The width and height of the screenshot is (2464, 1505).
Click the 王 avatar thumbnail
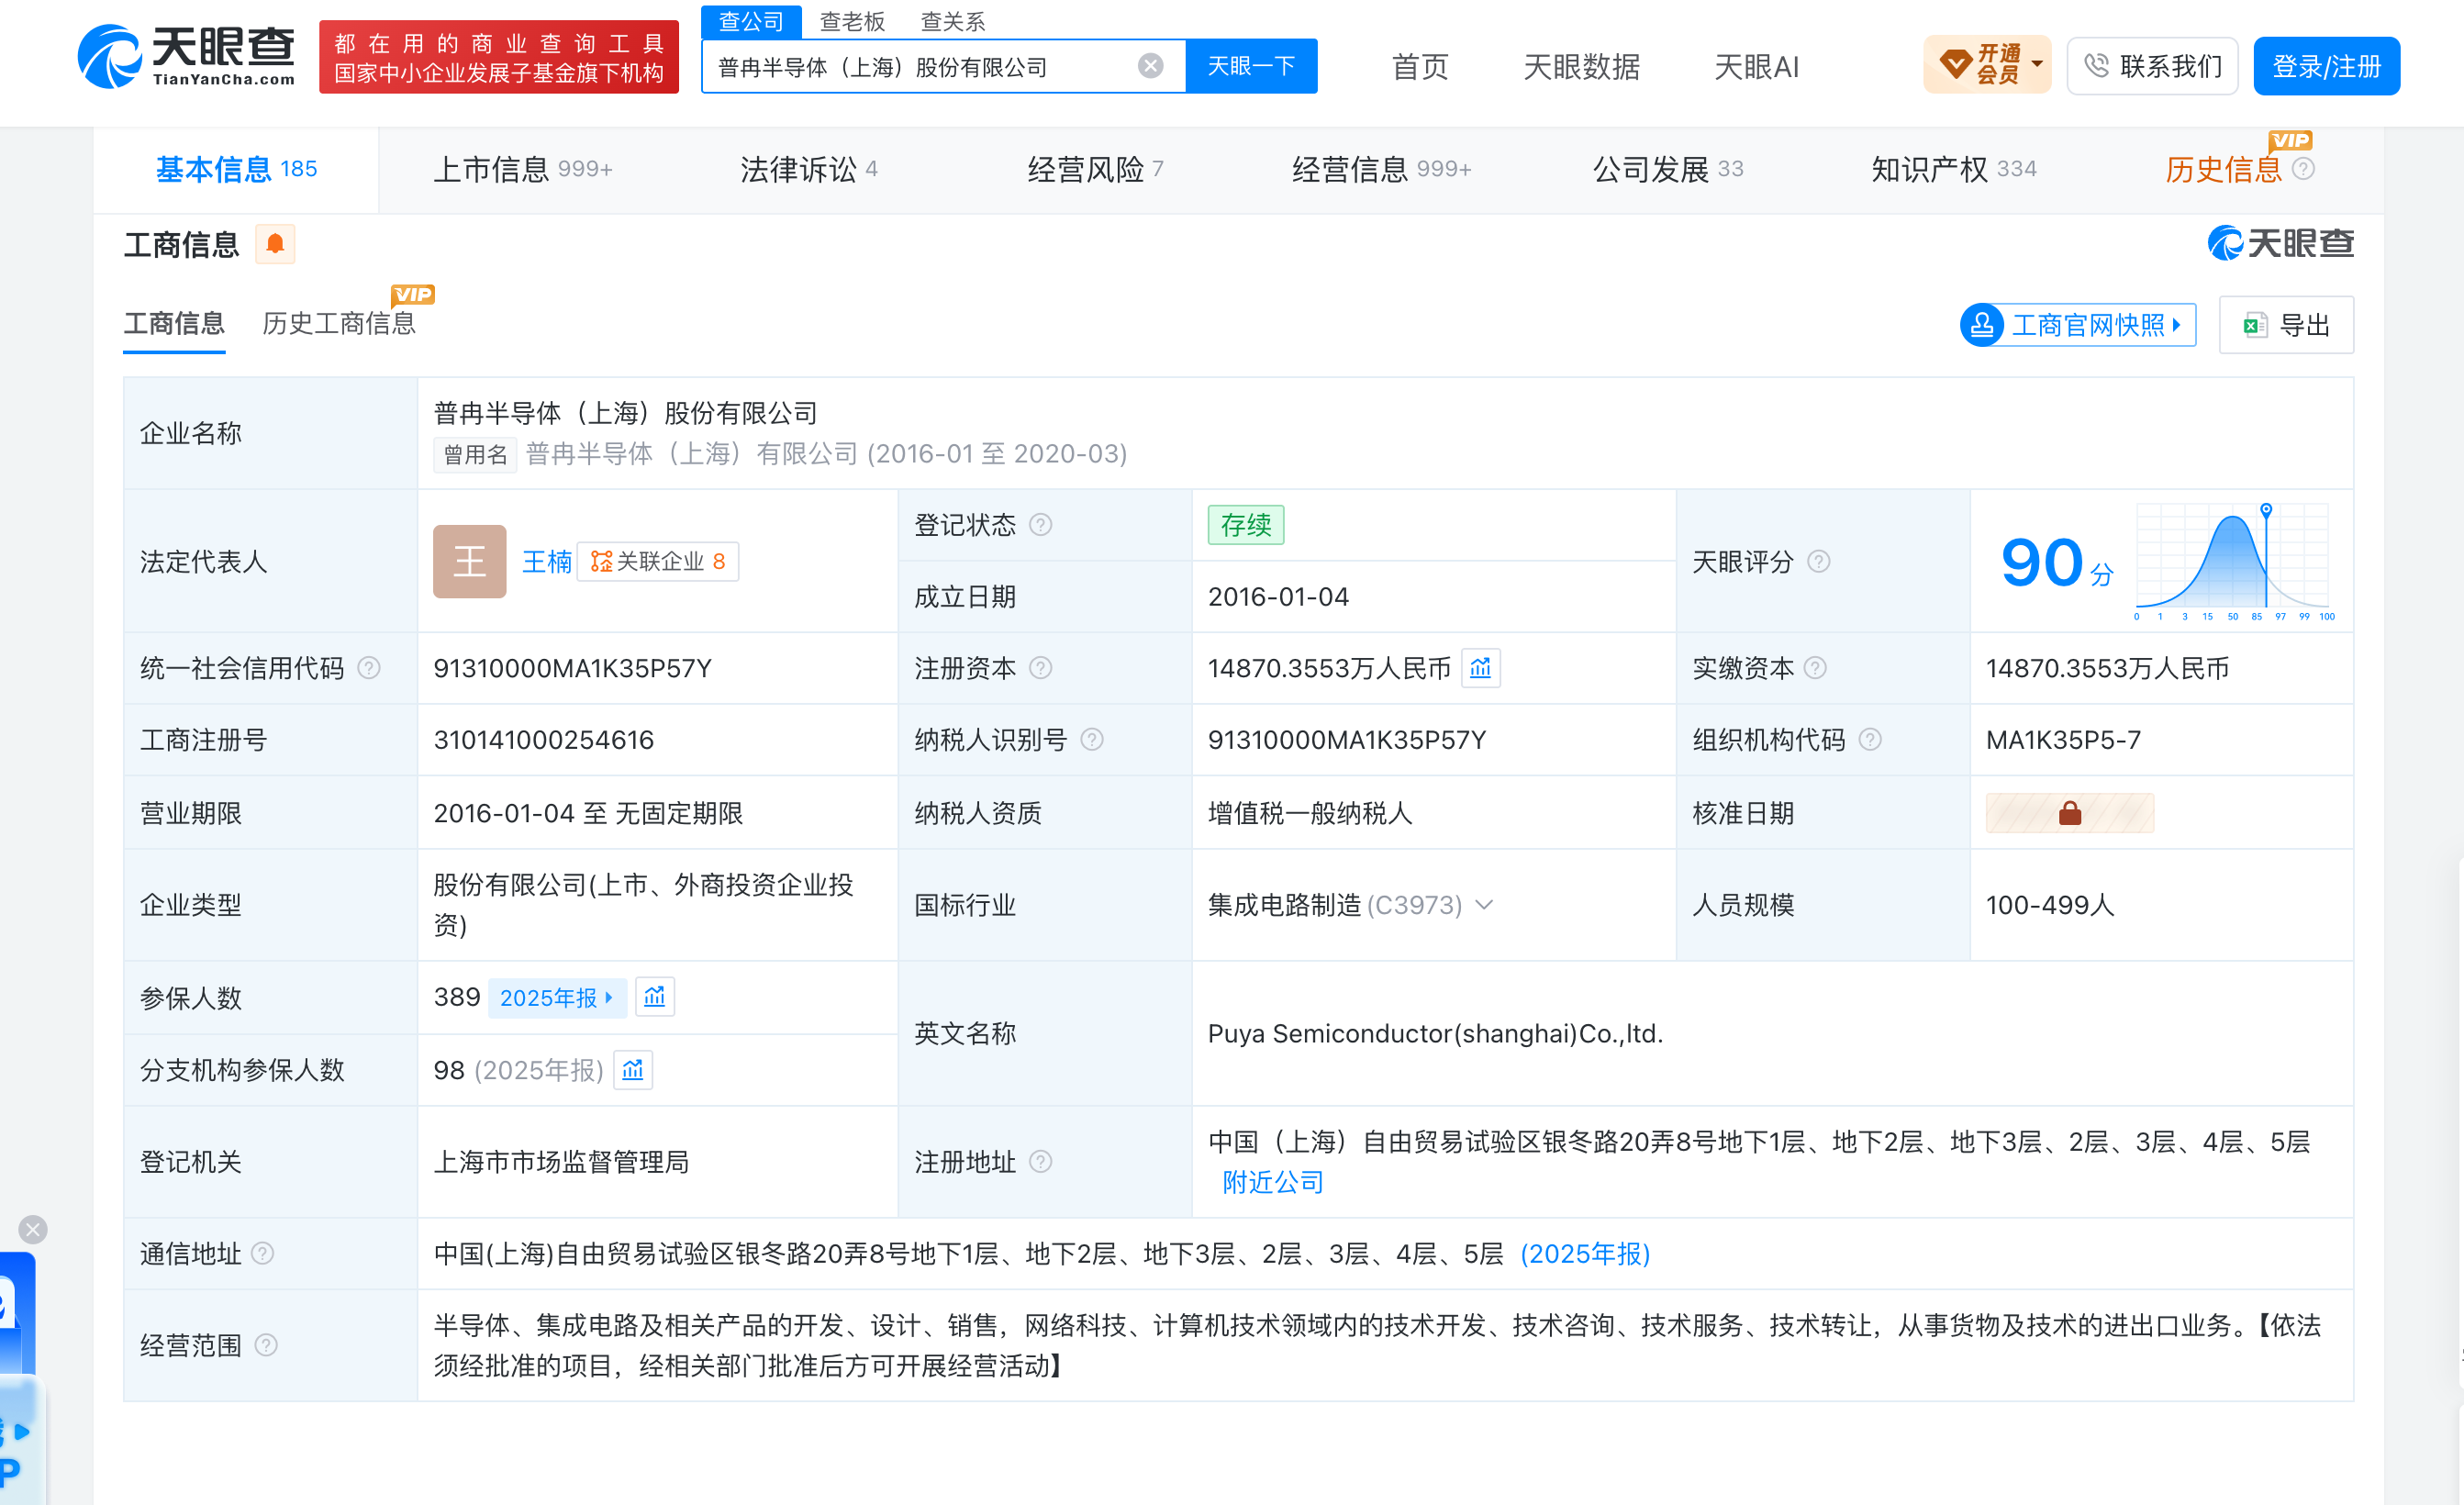[x=470, y=562]
